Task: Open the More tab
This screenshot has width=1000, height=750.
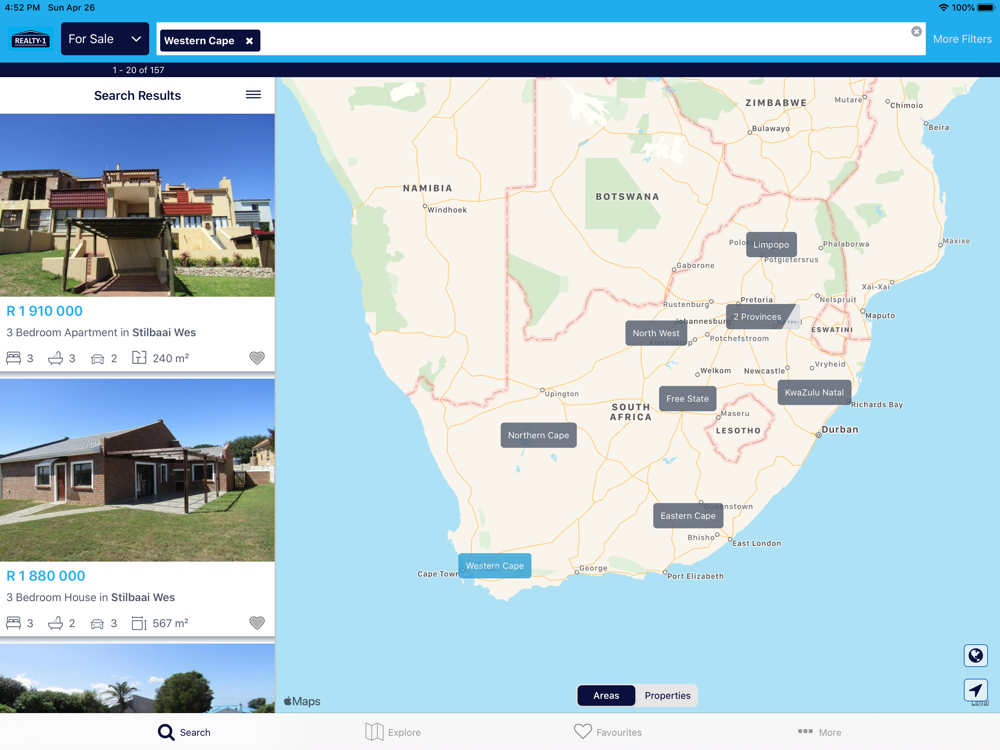Action: [x=820, y=732]
